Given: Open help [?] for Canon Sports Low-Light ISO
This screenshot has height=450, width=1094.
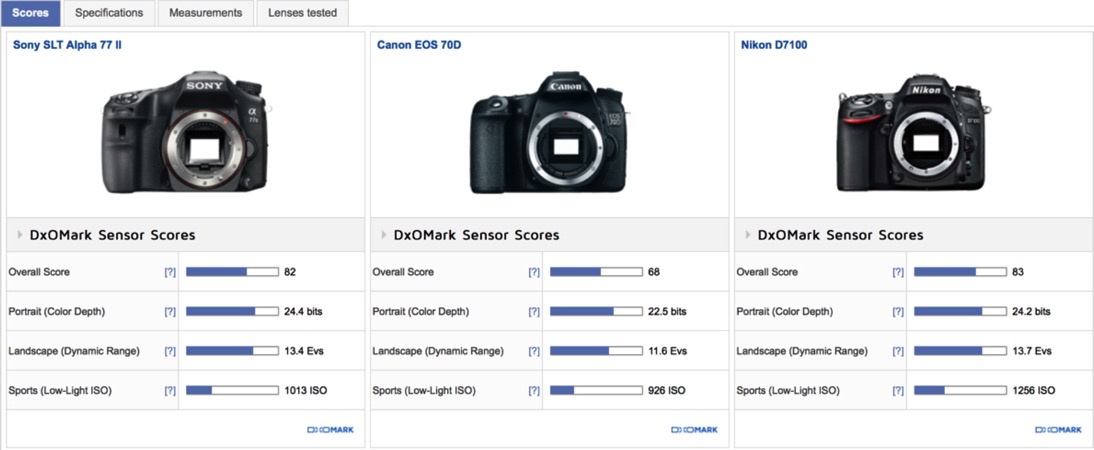Looking at the screenshot, I should (x=534, y=391).
